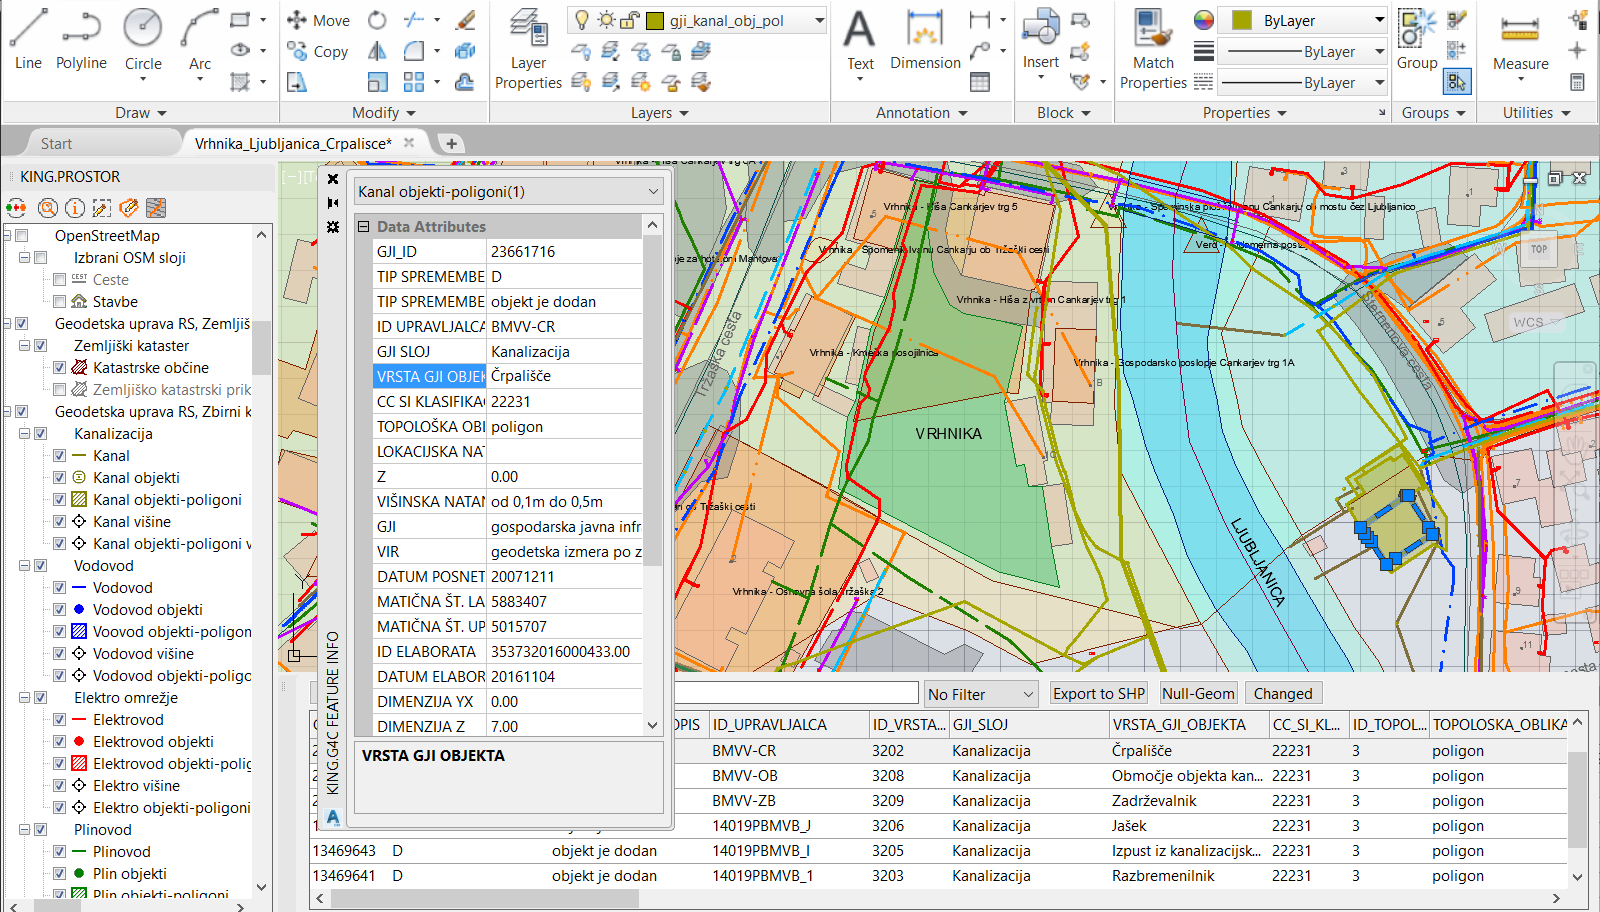Screen dimensions: 1600x912
Task: Click the Null-Geom button
Action: coord(1198,694)
